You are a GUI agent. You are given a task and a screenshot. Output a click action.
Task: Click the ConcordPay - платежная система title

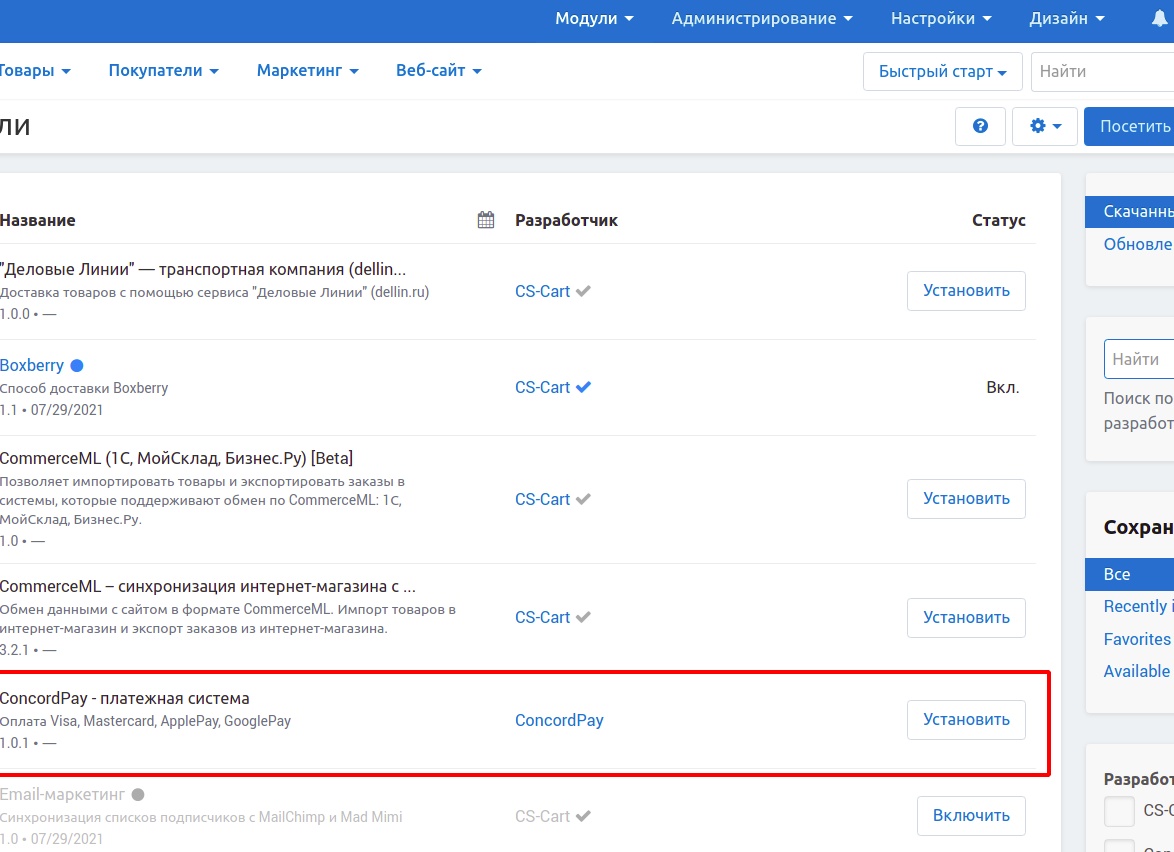tap(125, 698)
